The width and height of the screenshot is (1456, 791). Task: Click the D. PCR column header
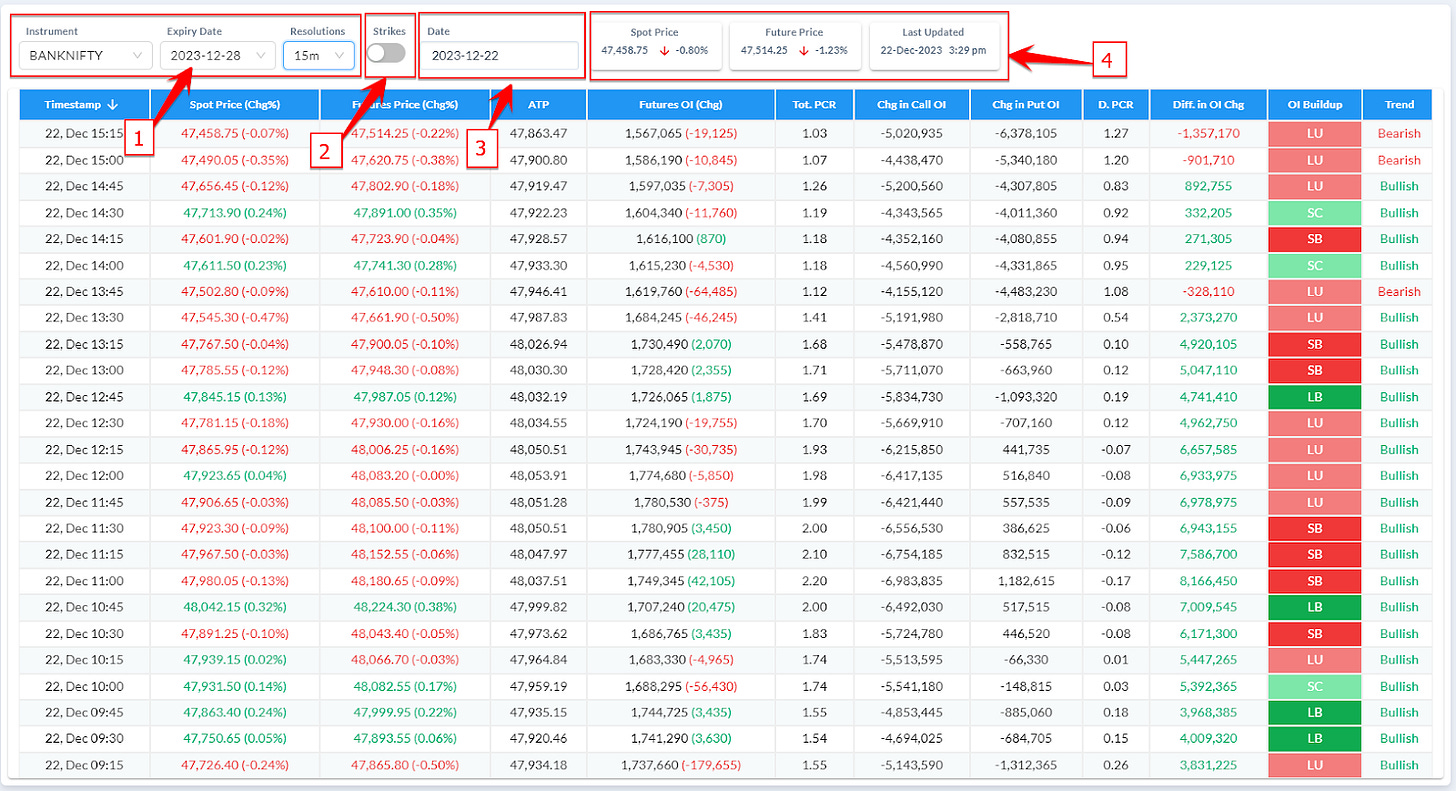point(1114,104)
